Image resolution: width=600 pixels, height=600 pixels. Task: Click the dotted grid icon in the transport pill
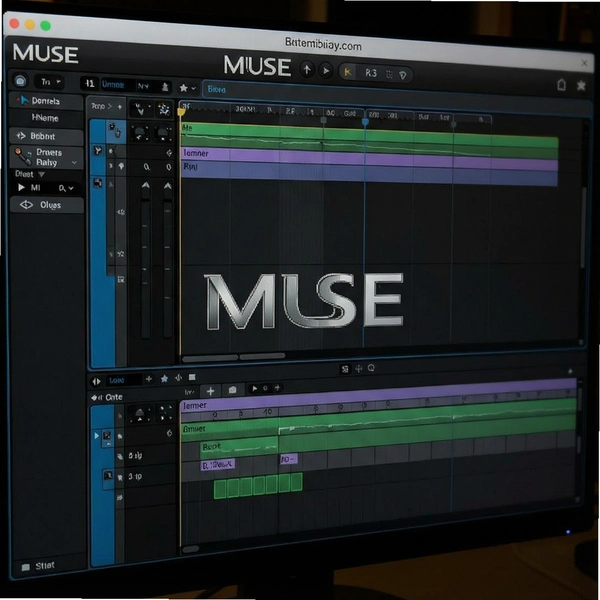click(389, 74)
